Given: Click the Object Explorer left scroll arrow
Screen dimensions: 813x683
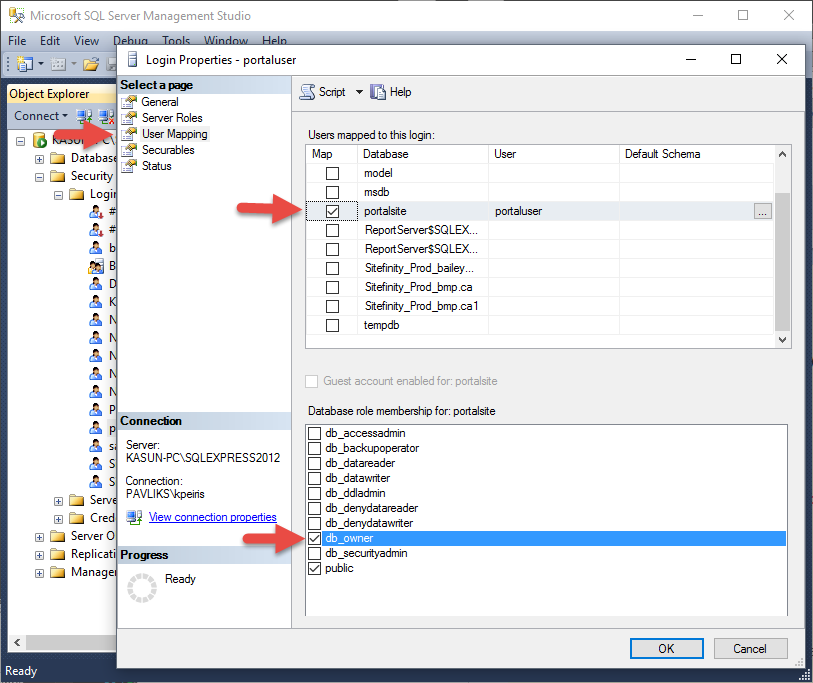Looking at the screenshot, I should point(17,643).
